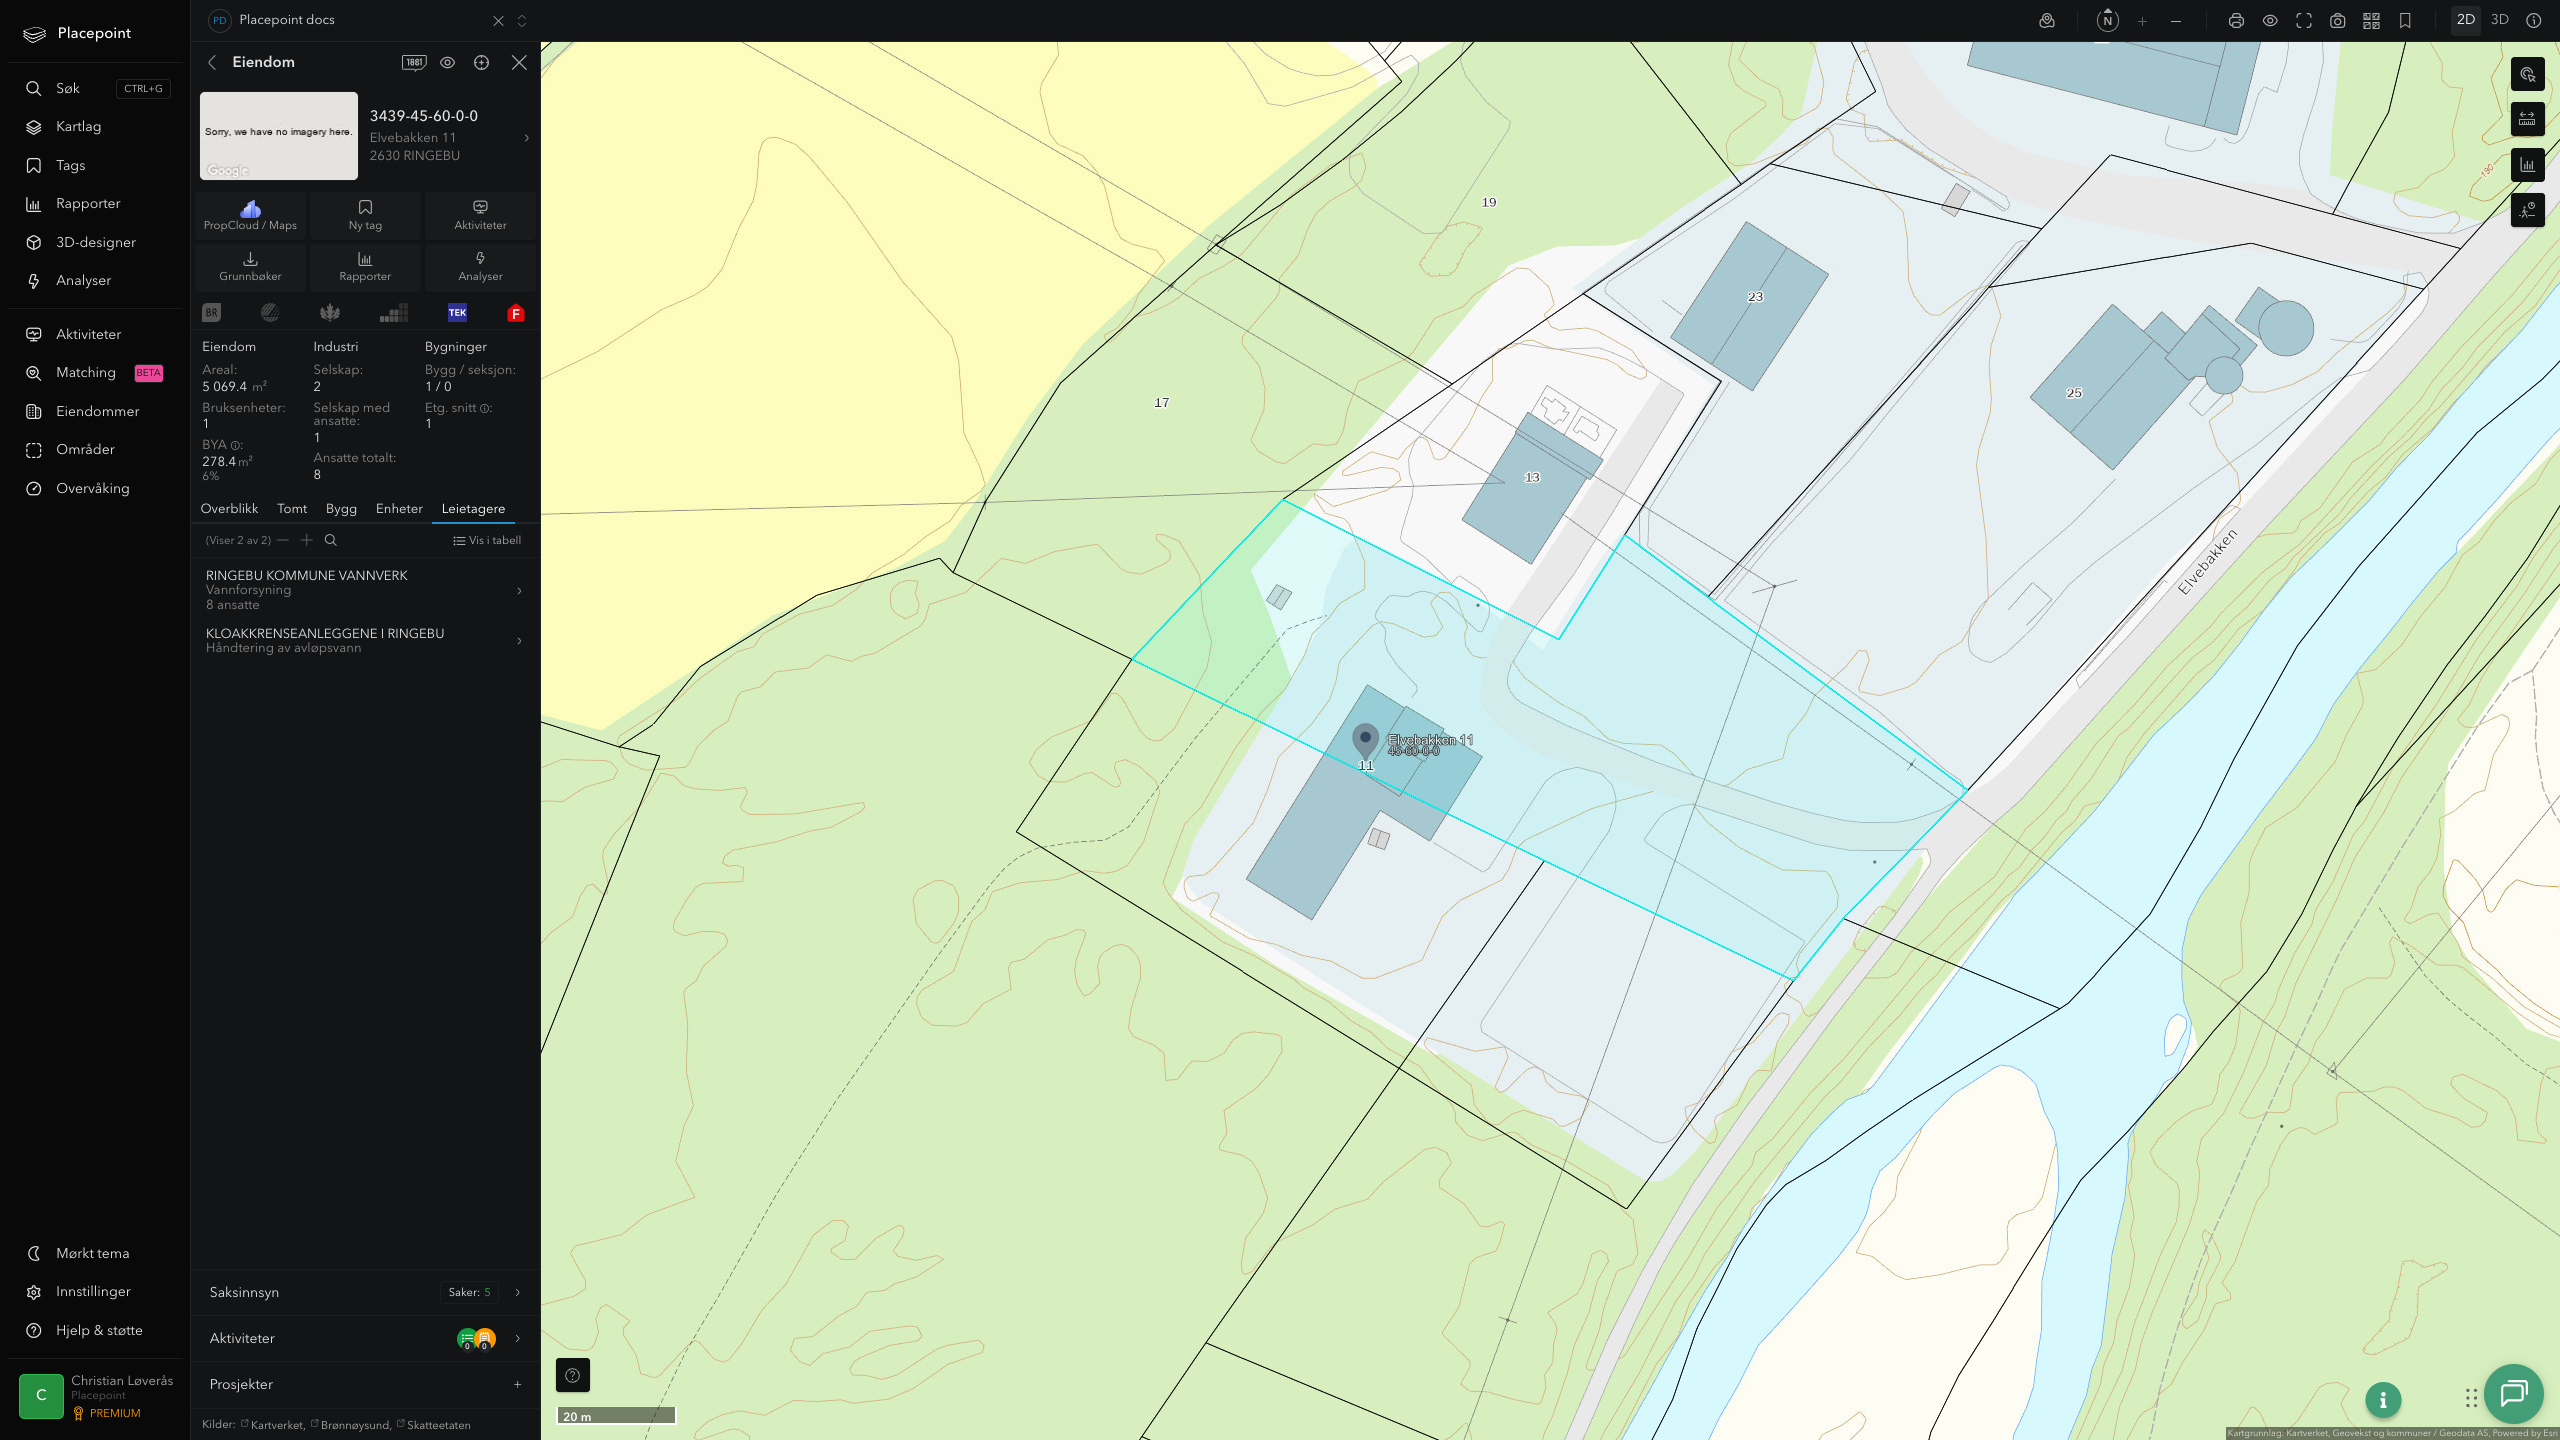
Task: Toggle map visibility eye in top toolbar
Action: click(x=2270, y=21)
